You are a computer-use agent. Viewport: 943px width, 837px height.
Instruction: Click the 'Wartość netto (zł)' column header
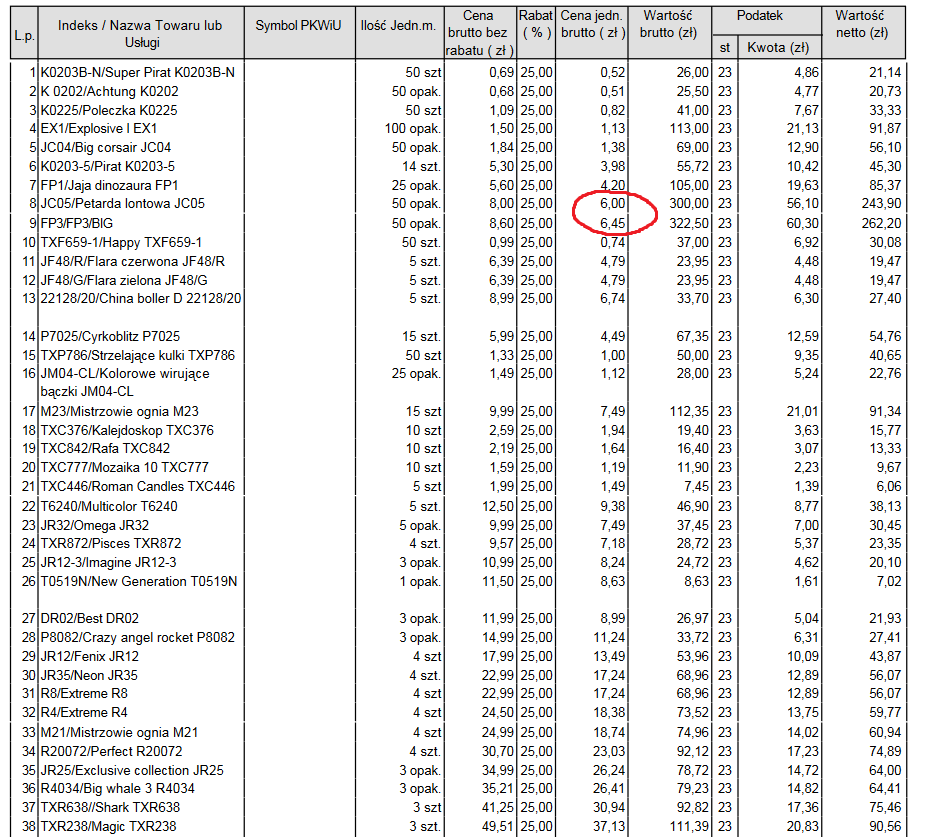coord(860,24)
